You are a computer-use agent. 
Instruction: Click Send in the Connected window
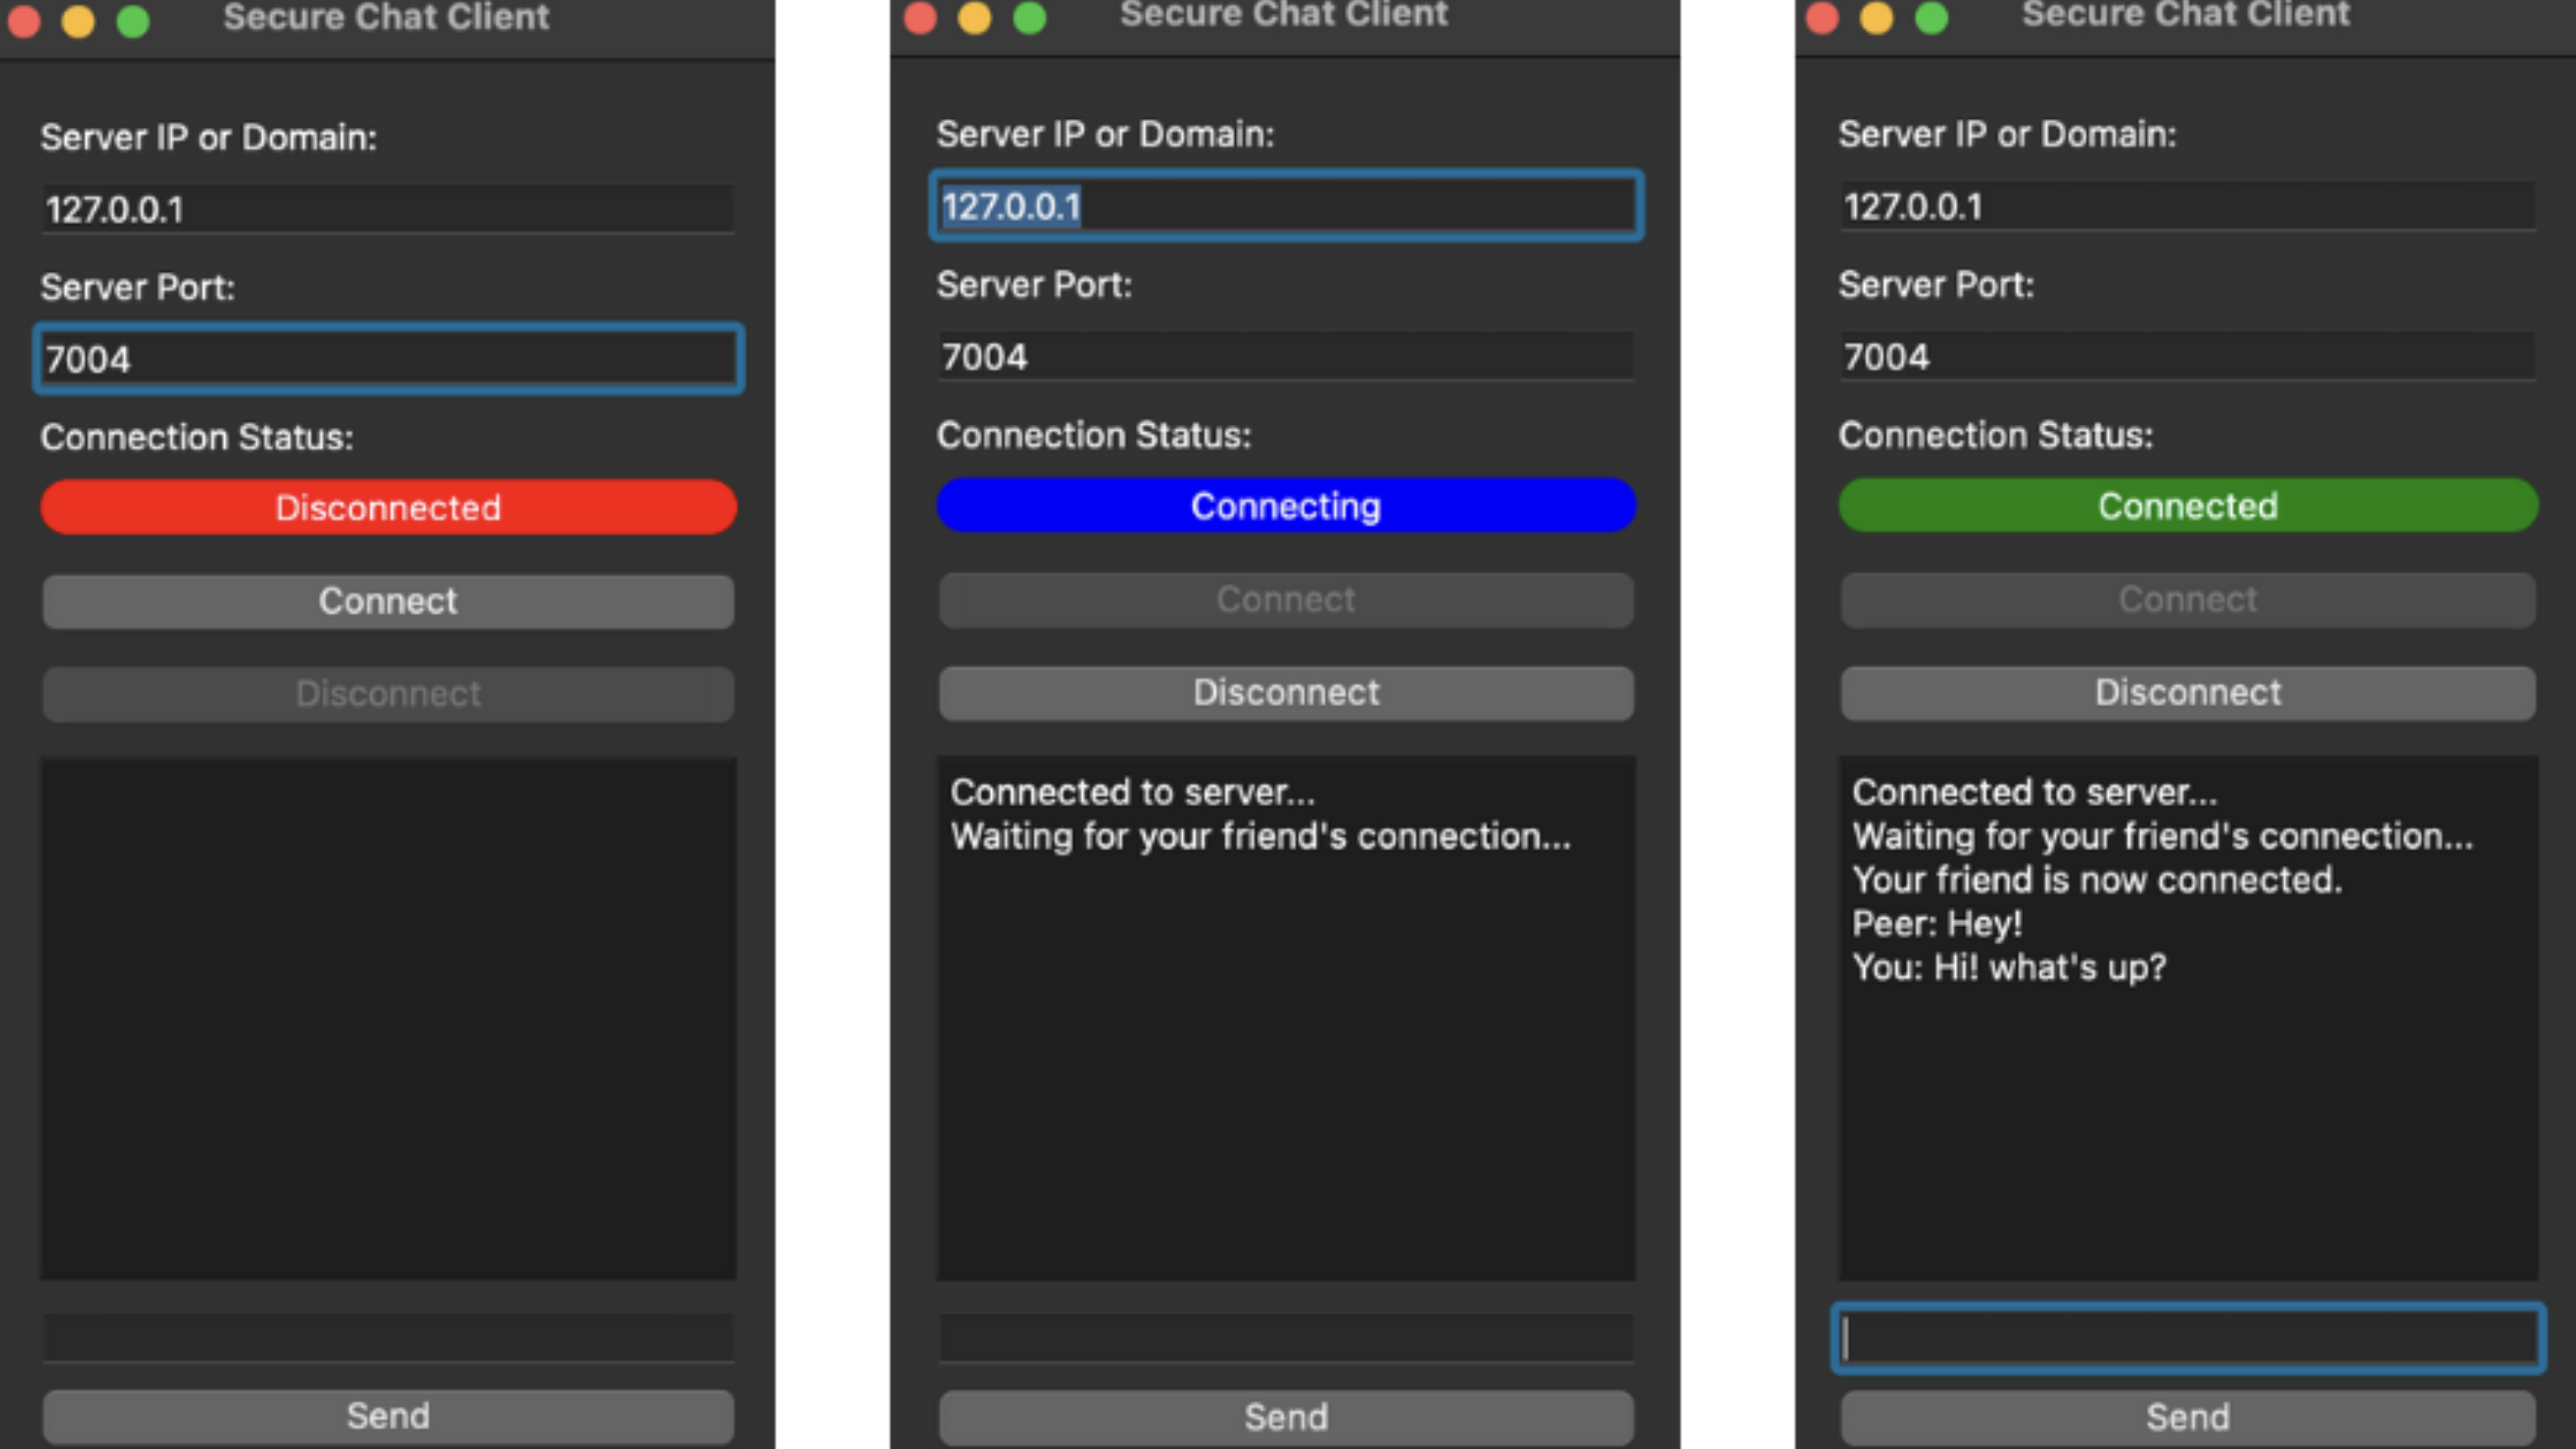[2187, 1416]
